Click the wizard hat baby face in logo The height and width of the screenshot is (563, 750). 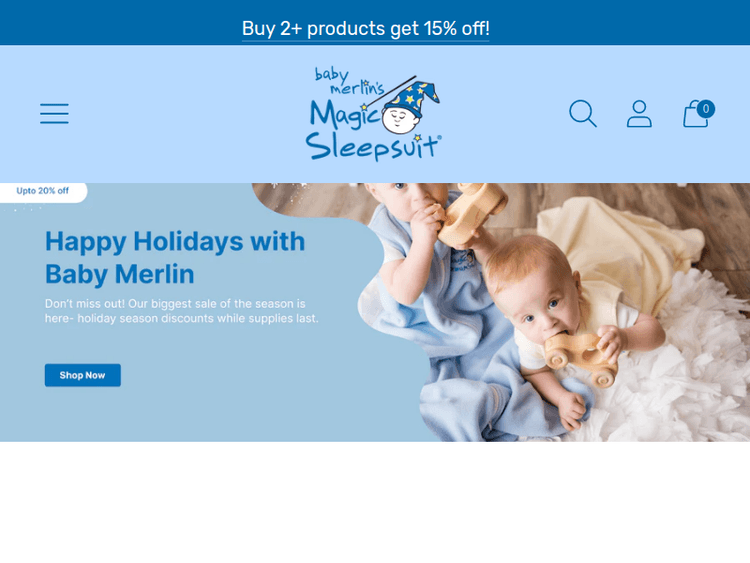point(408,109)
